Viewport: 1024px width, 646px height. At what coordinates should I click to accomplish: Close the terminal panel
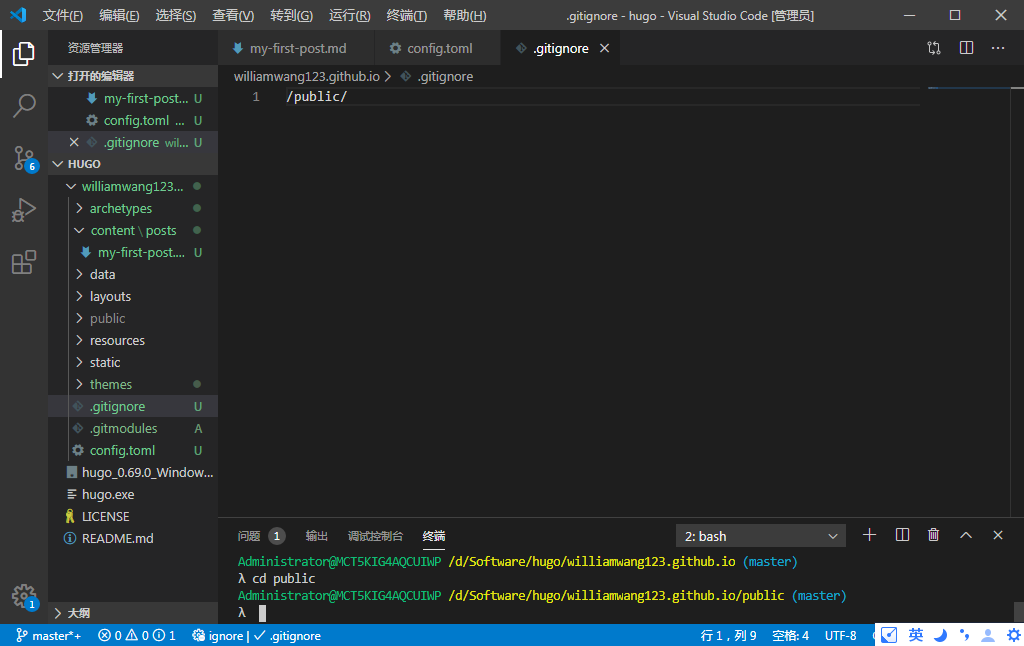pyautogui.click(x=998, y=535)
